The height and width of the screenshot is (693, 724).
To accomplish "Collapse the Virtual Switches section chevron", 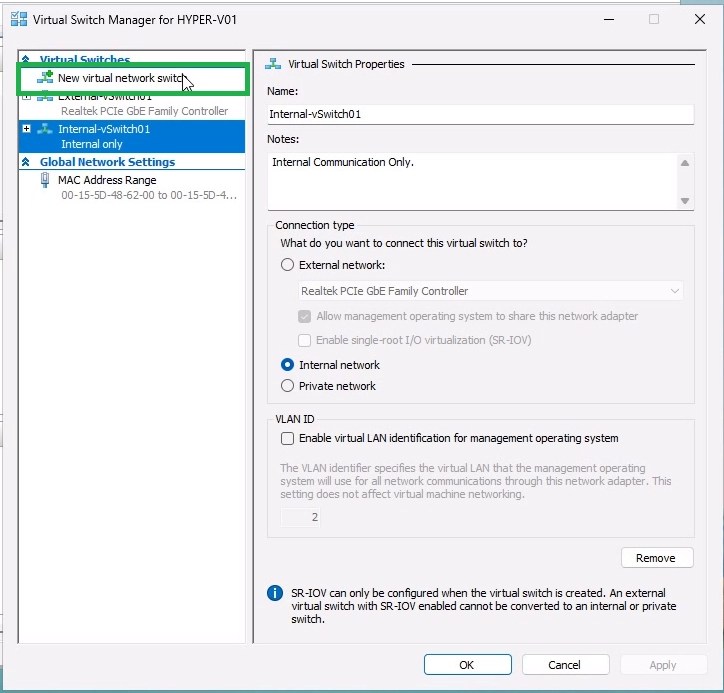I will pos(26,59).
